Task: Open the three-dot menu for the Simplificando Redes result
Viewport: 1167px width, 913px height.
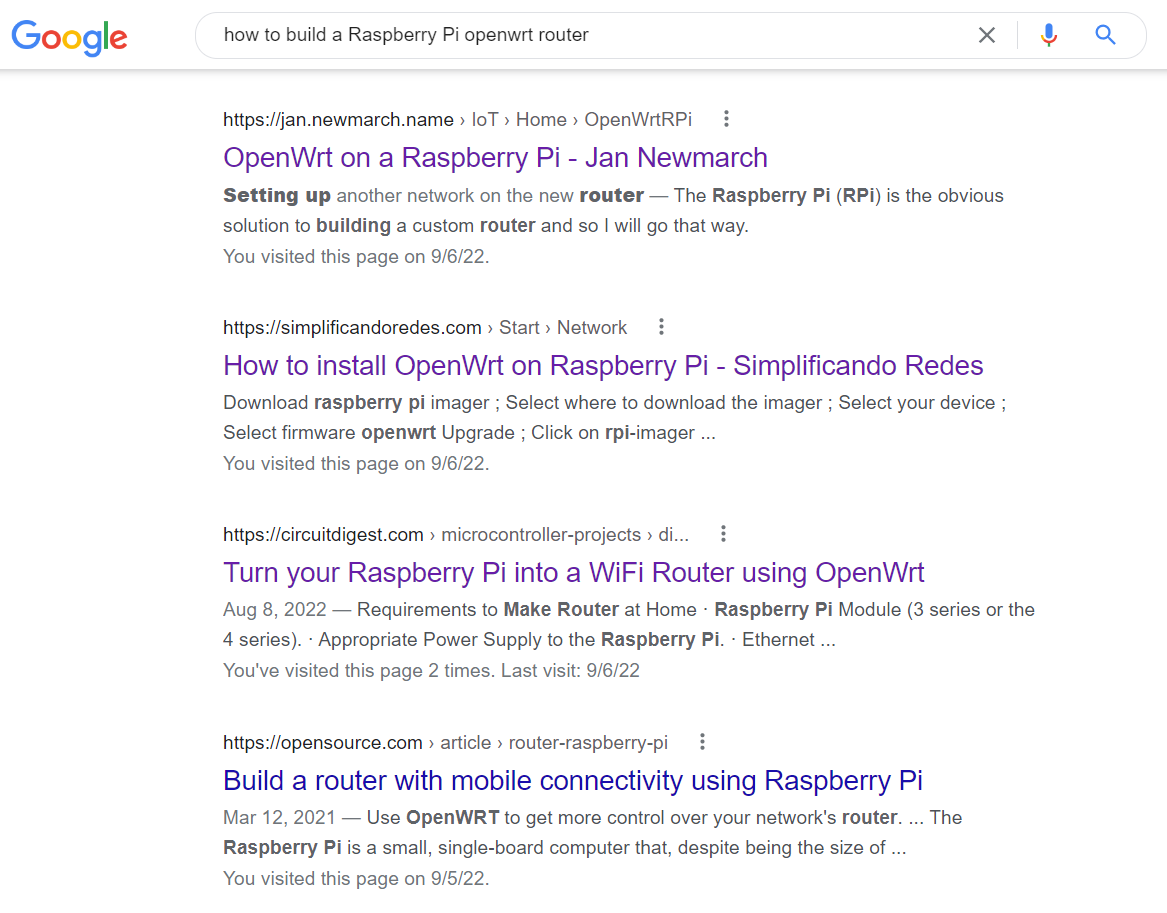Action: coord(661,326)
